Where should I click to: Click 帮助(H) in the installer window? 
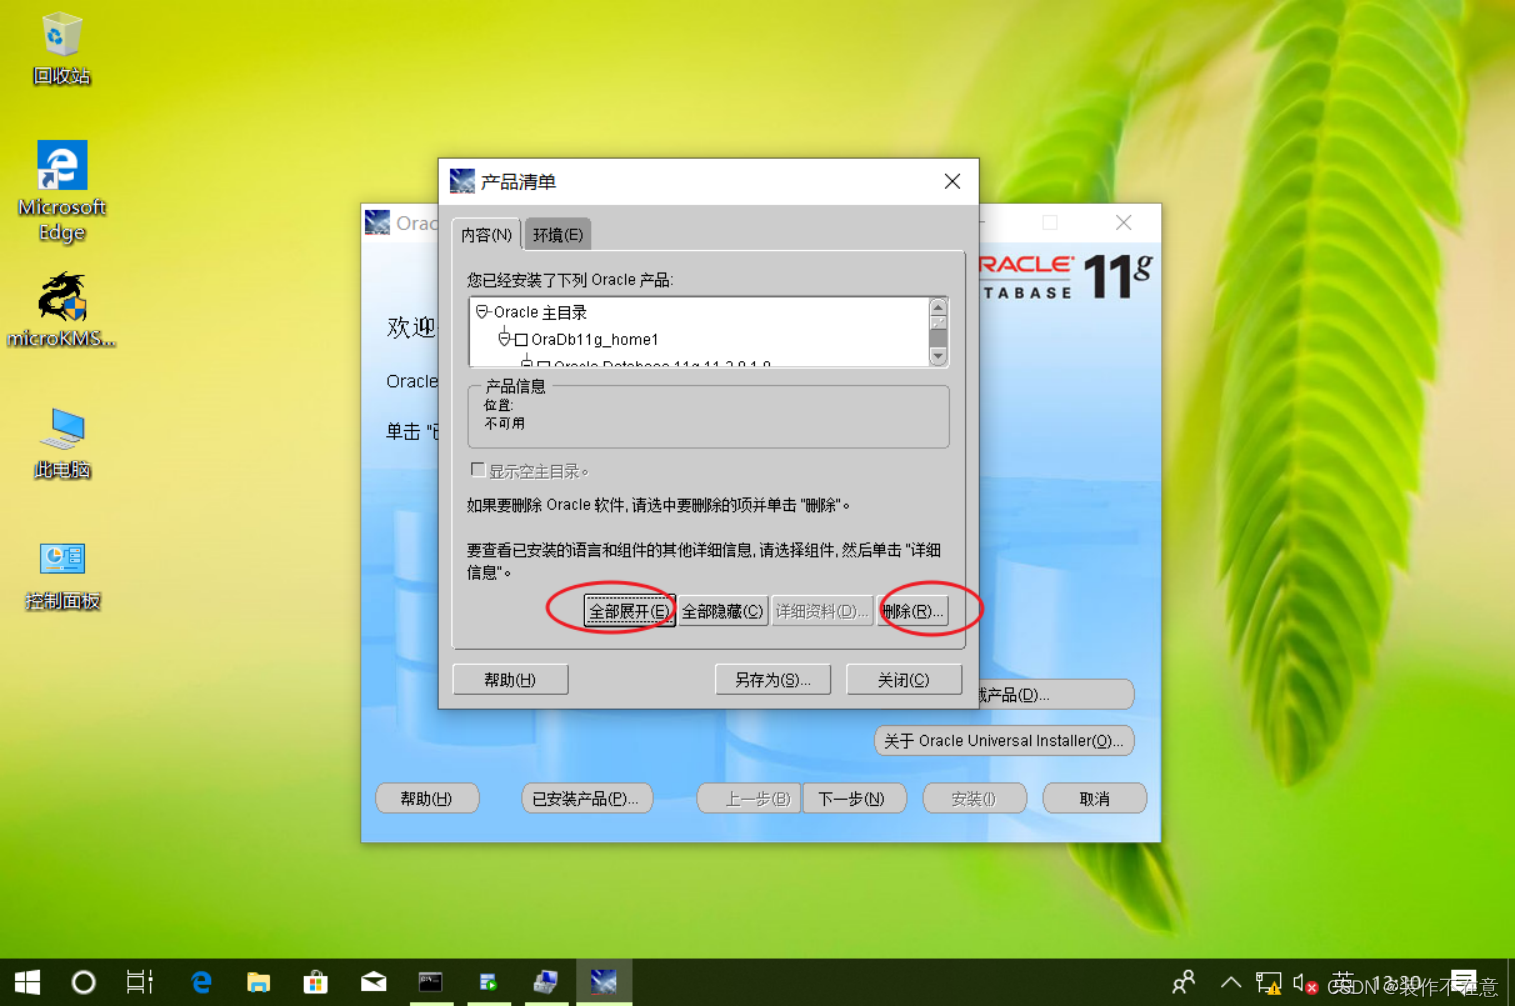click(x=427, y=799)
